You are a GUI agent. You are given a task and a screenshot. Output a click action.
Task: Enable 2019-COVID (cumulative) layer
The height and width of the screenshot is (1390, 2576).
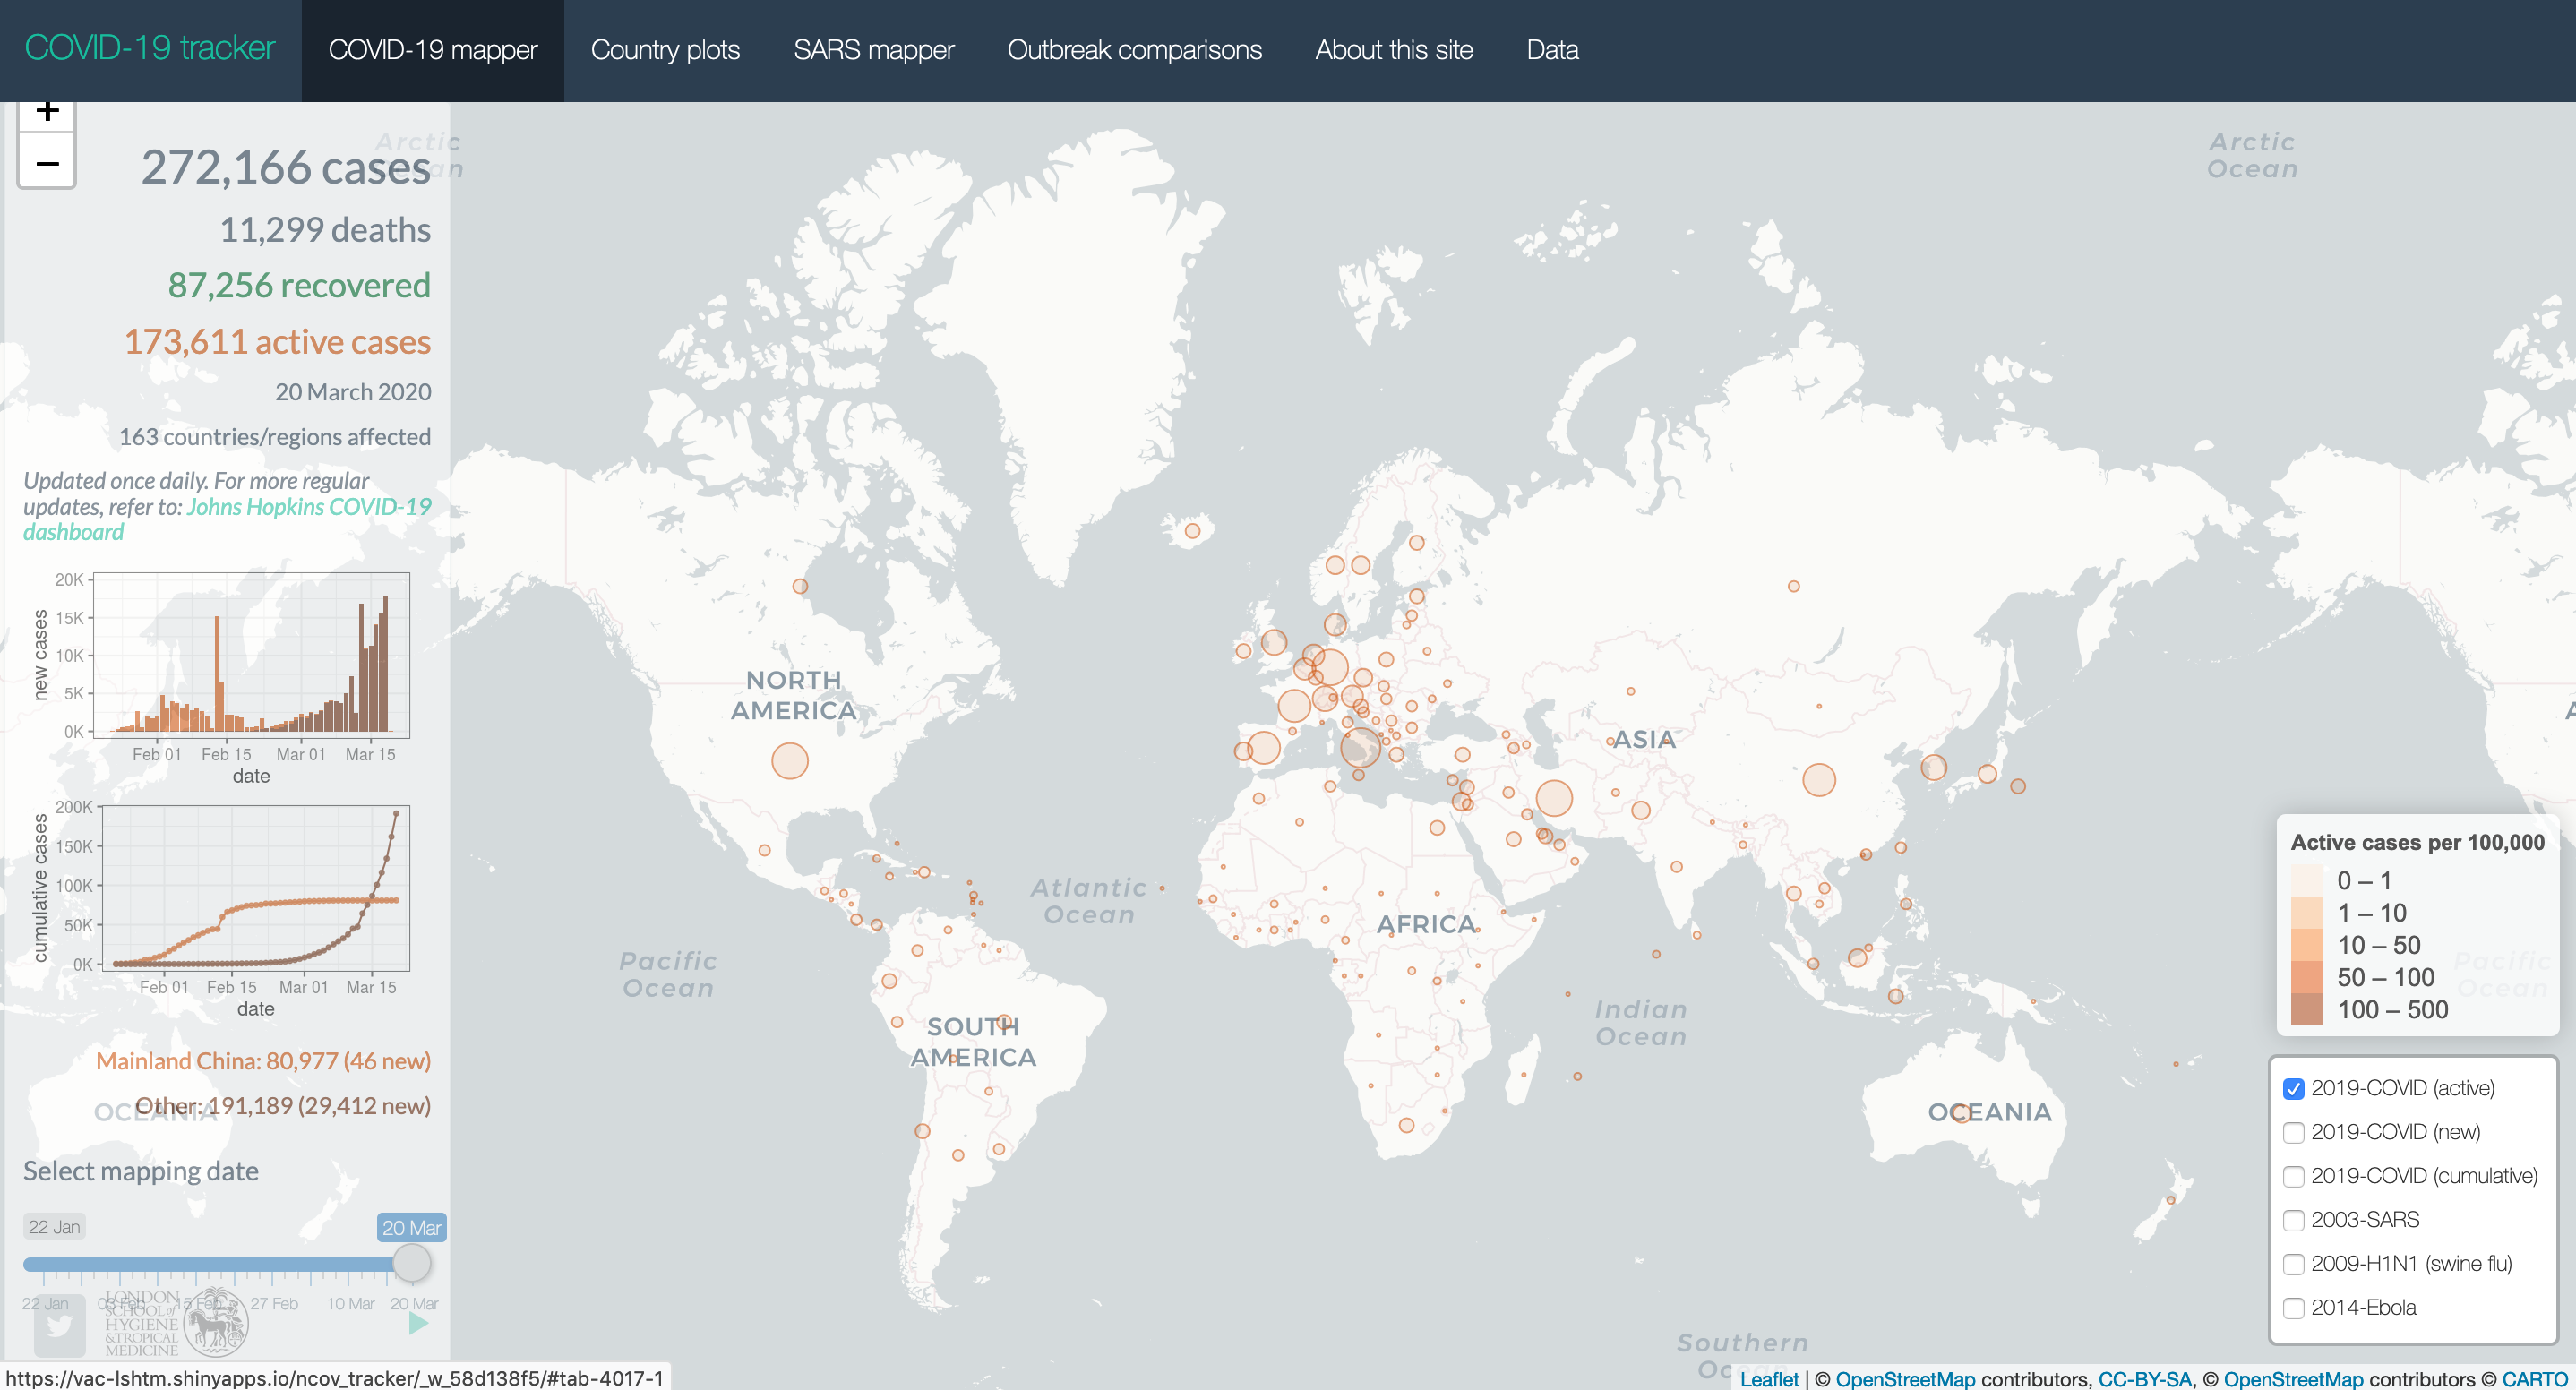[2294, 1177]
